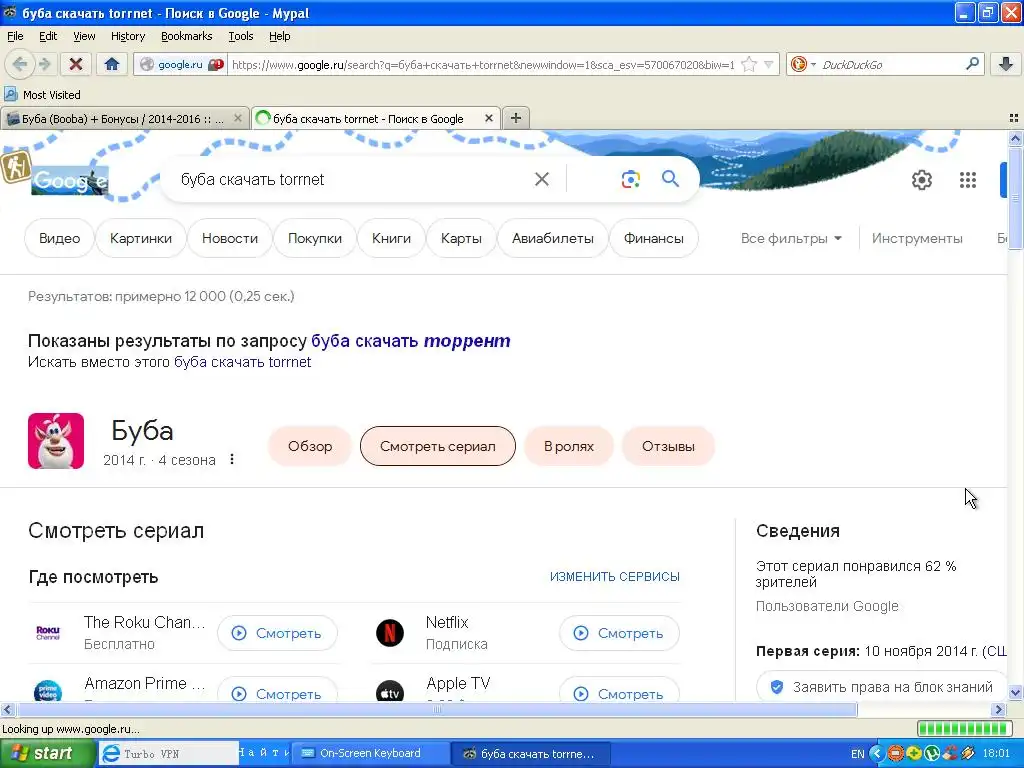Image resolution: width=1024 pixels, height=768 pixels.
Task: Open the downloads arrow button
Action: [1006, 64]
